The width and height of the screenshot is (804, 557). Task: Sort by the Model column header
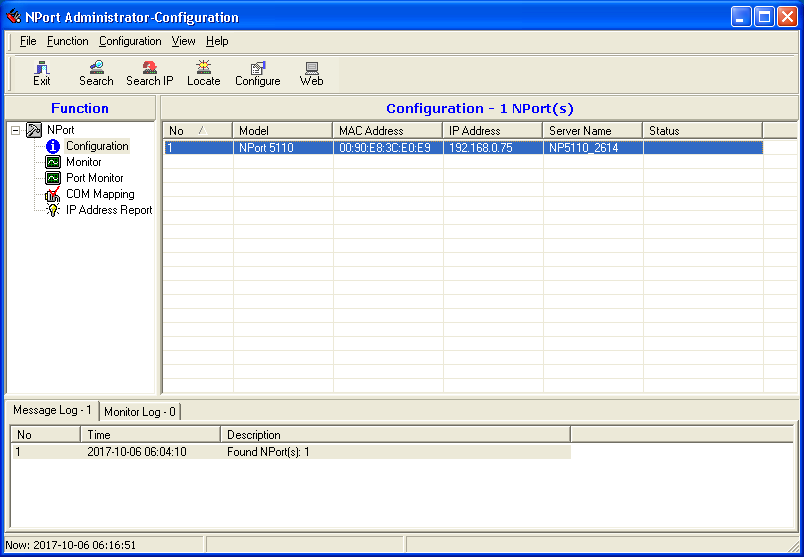[x=283, y=131]
